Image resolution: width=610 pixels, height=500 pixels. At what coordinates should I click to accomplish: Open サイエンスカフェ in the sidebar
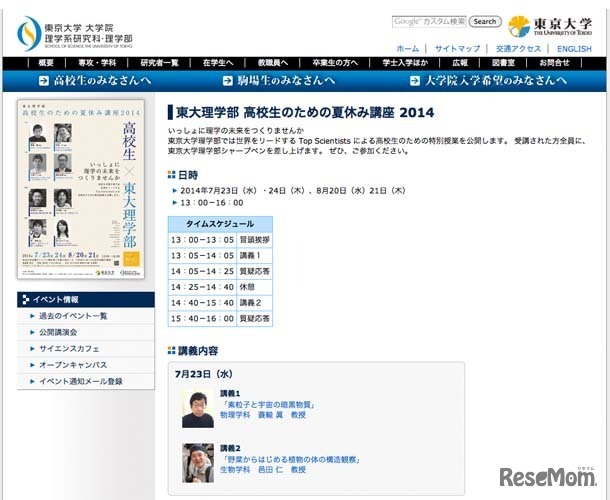pyautogui.click(x=69, y=349)
